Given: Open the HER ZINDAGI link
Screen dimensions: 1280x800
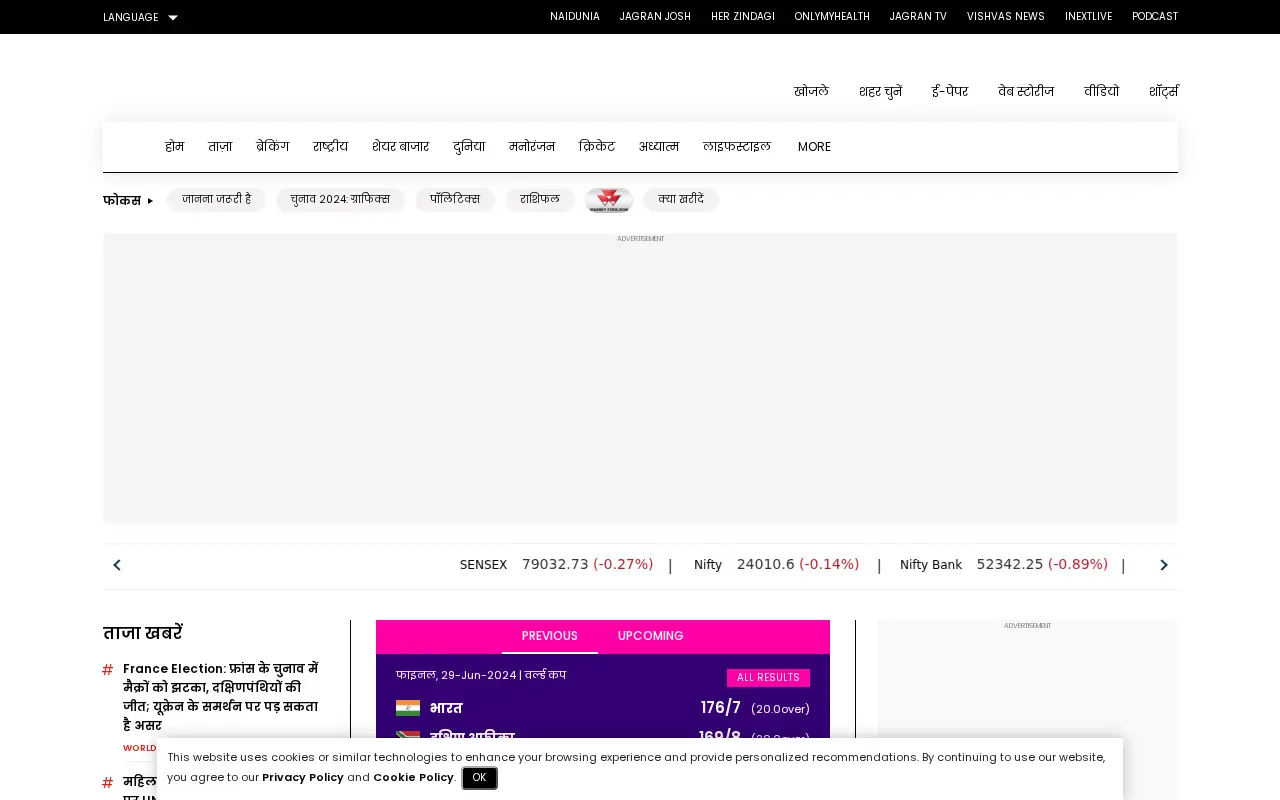Looking at the screenshot, I should 743,17.
